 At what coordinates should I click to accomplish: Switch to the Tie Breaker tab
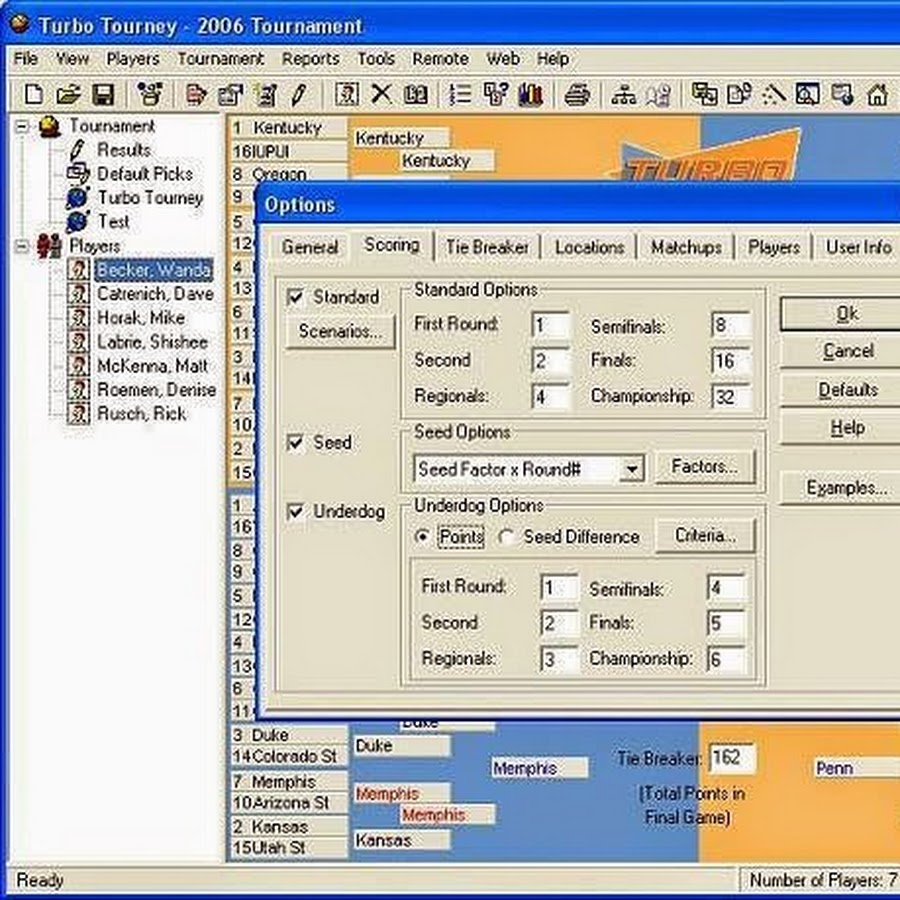487,247
